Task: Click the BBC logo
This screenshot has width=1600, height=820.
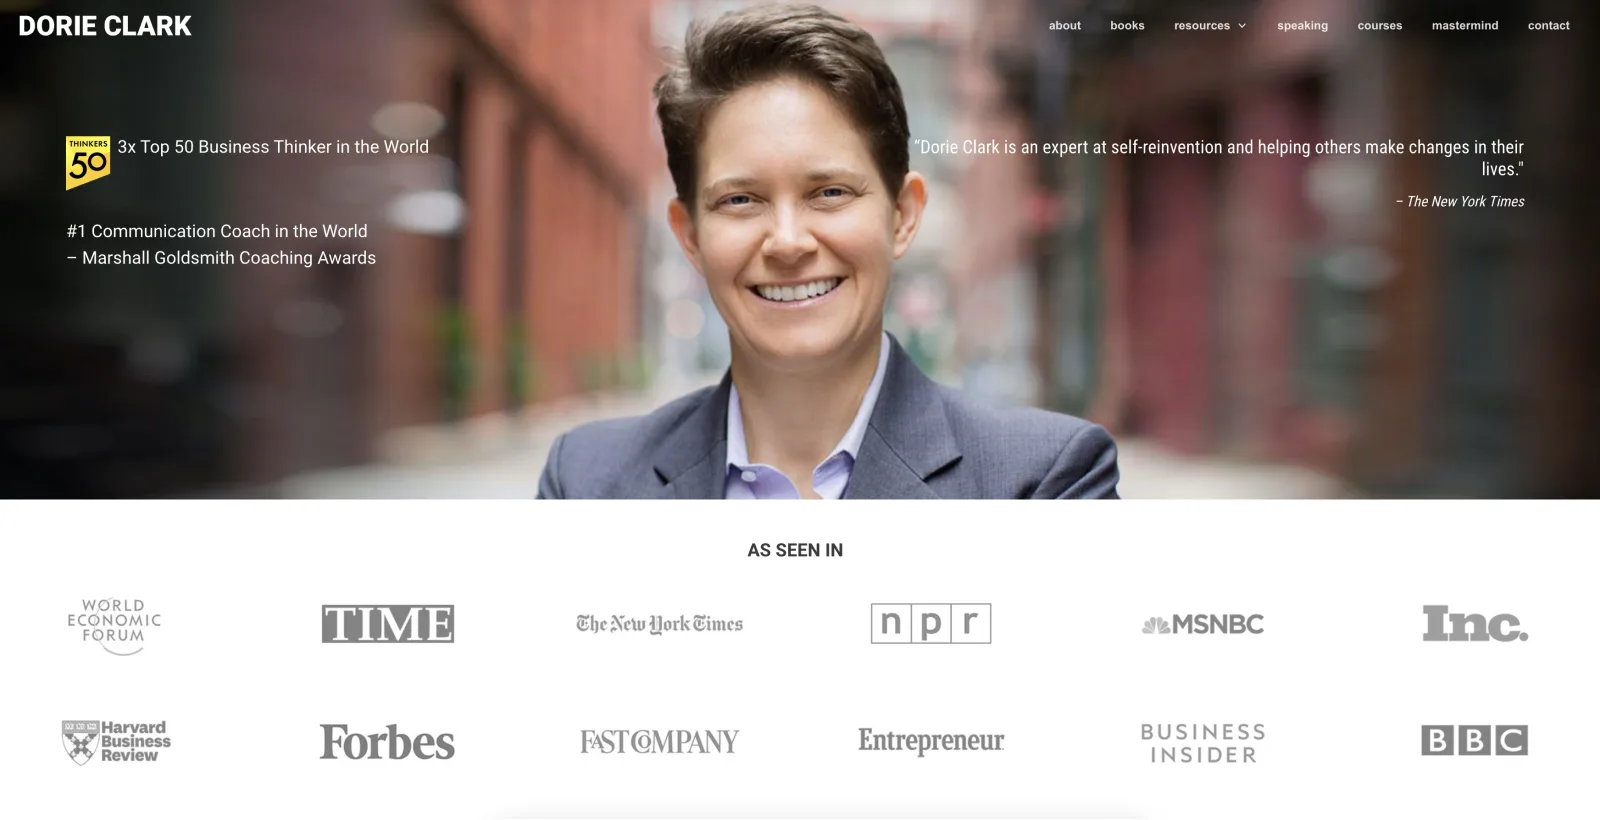Action: click(x=1475, y=741)
